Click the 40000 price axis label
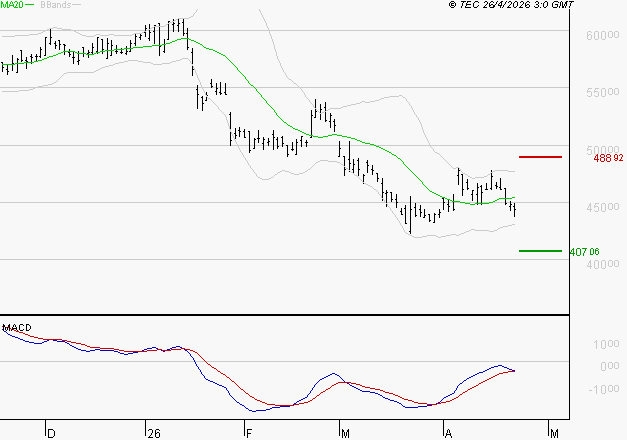 click(x=603, y=264)
